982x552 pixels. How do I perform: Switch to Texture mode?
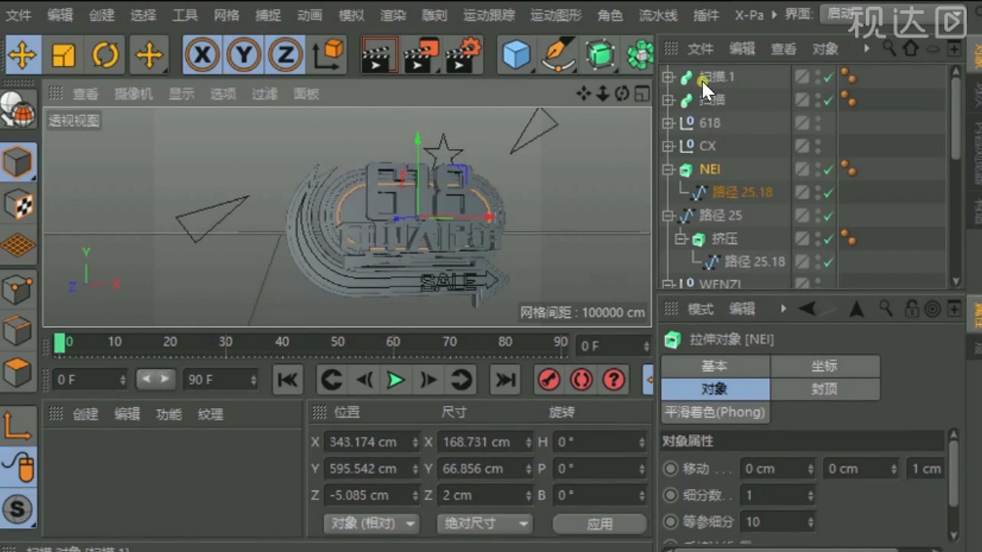click(x=18, y=204)
